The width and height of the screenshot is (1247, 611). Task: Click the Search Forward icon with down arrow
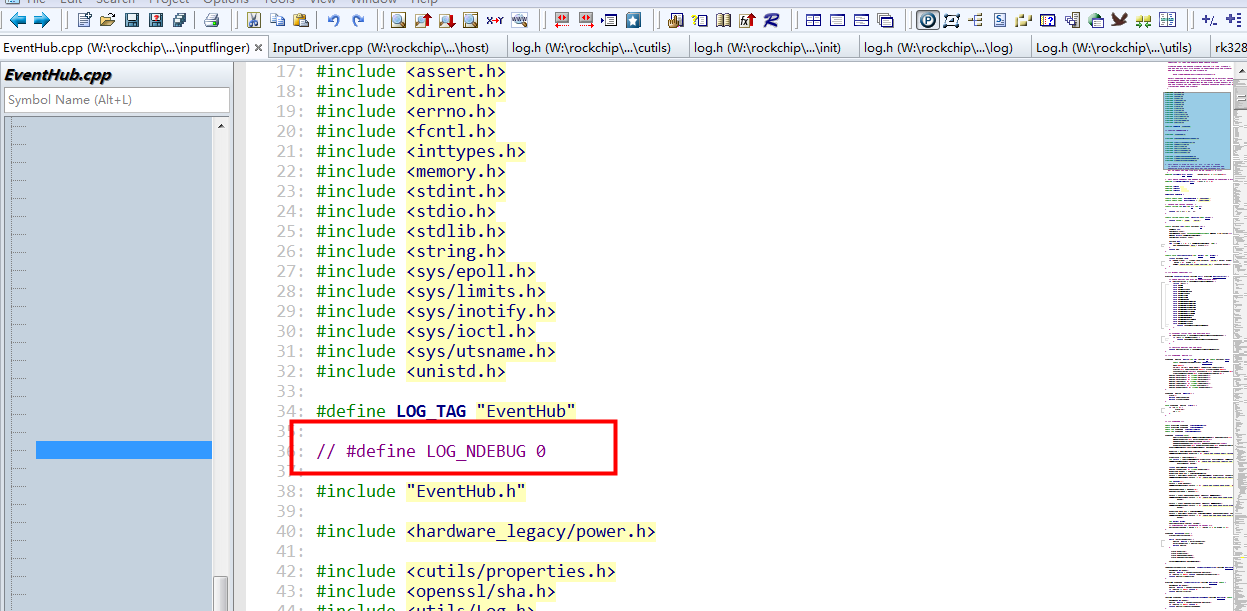click(447, 20)
